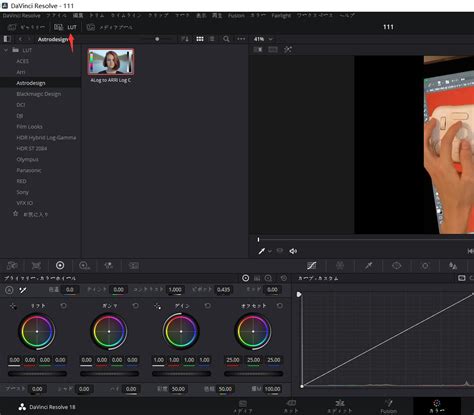
Task: Enable the image wipe viewer icon
Action: coord(258,49)
